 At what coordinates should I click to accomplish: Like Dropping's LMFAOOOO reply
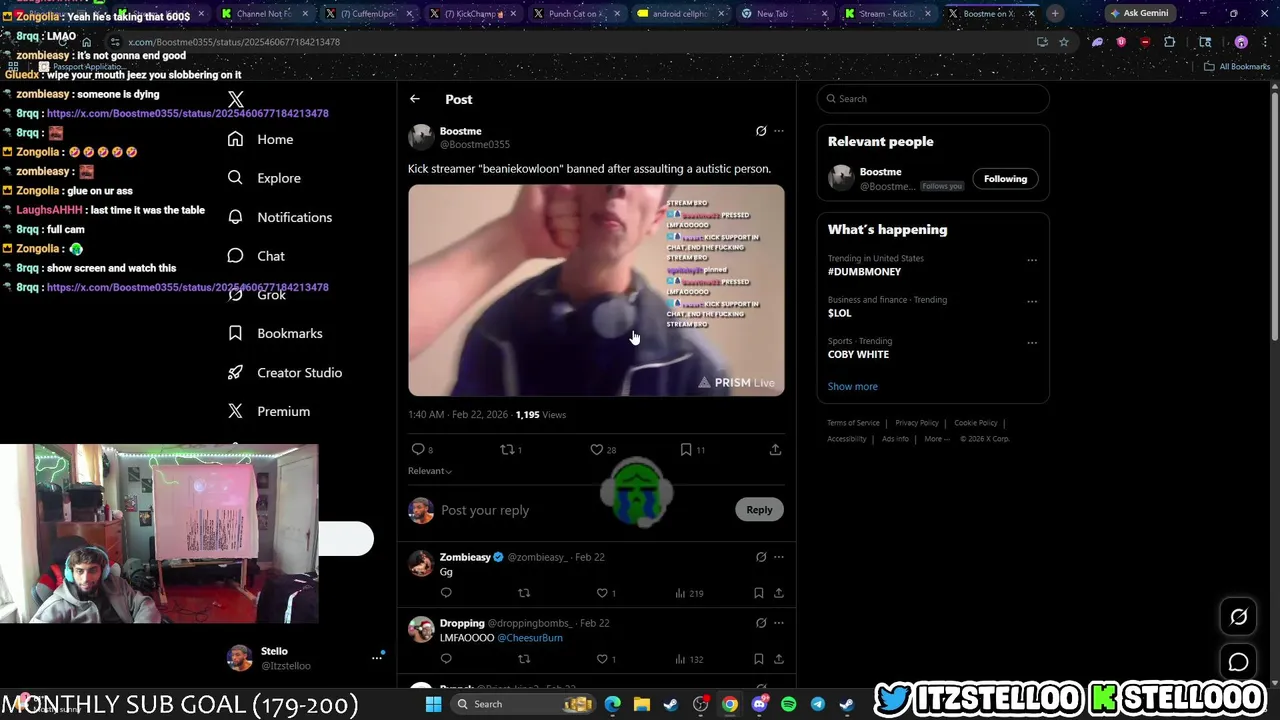pos(602,659)
